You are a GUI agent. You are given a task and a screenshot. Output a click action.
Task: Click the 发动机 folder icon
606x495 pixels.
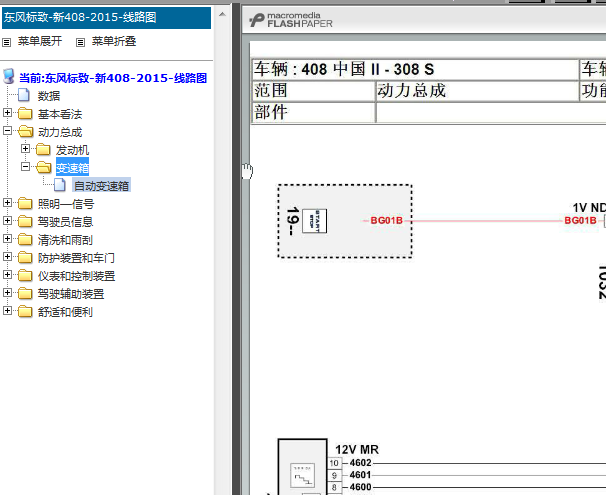[43, 149]
